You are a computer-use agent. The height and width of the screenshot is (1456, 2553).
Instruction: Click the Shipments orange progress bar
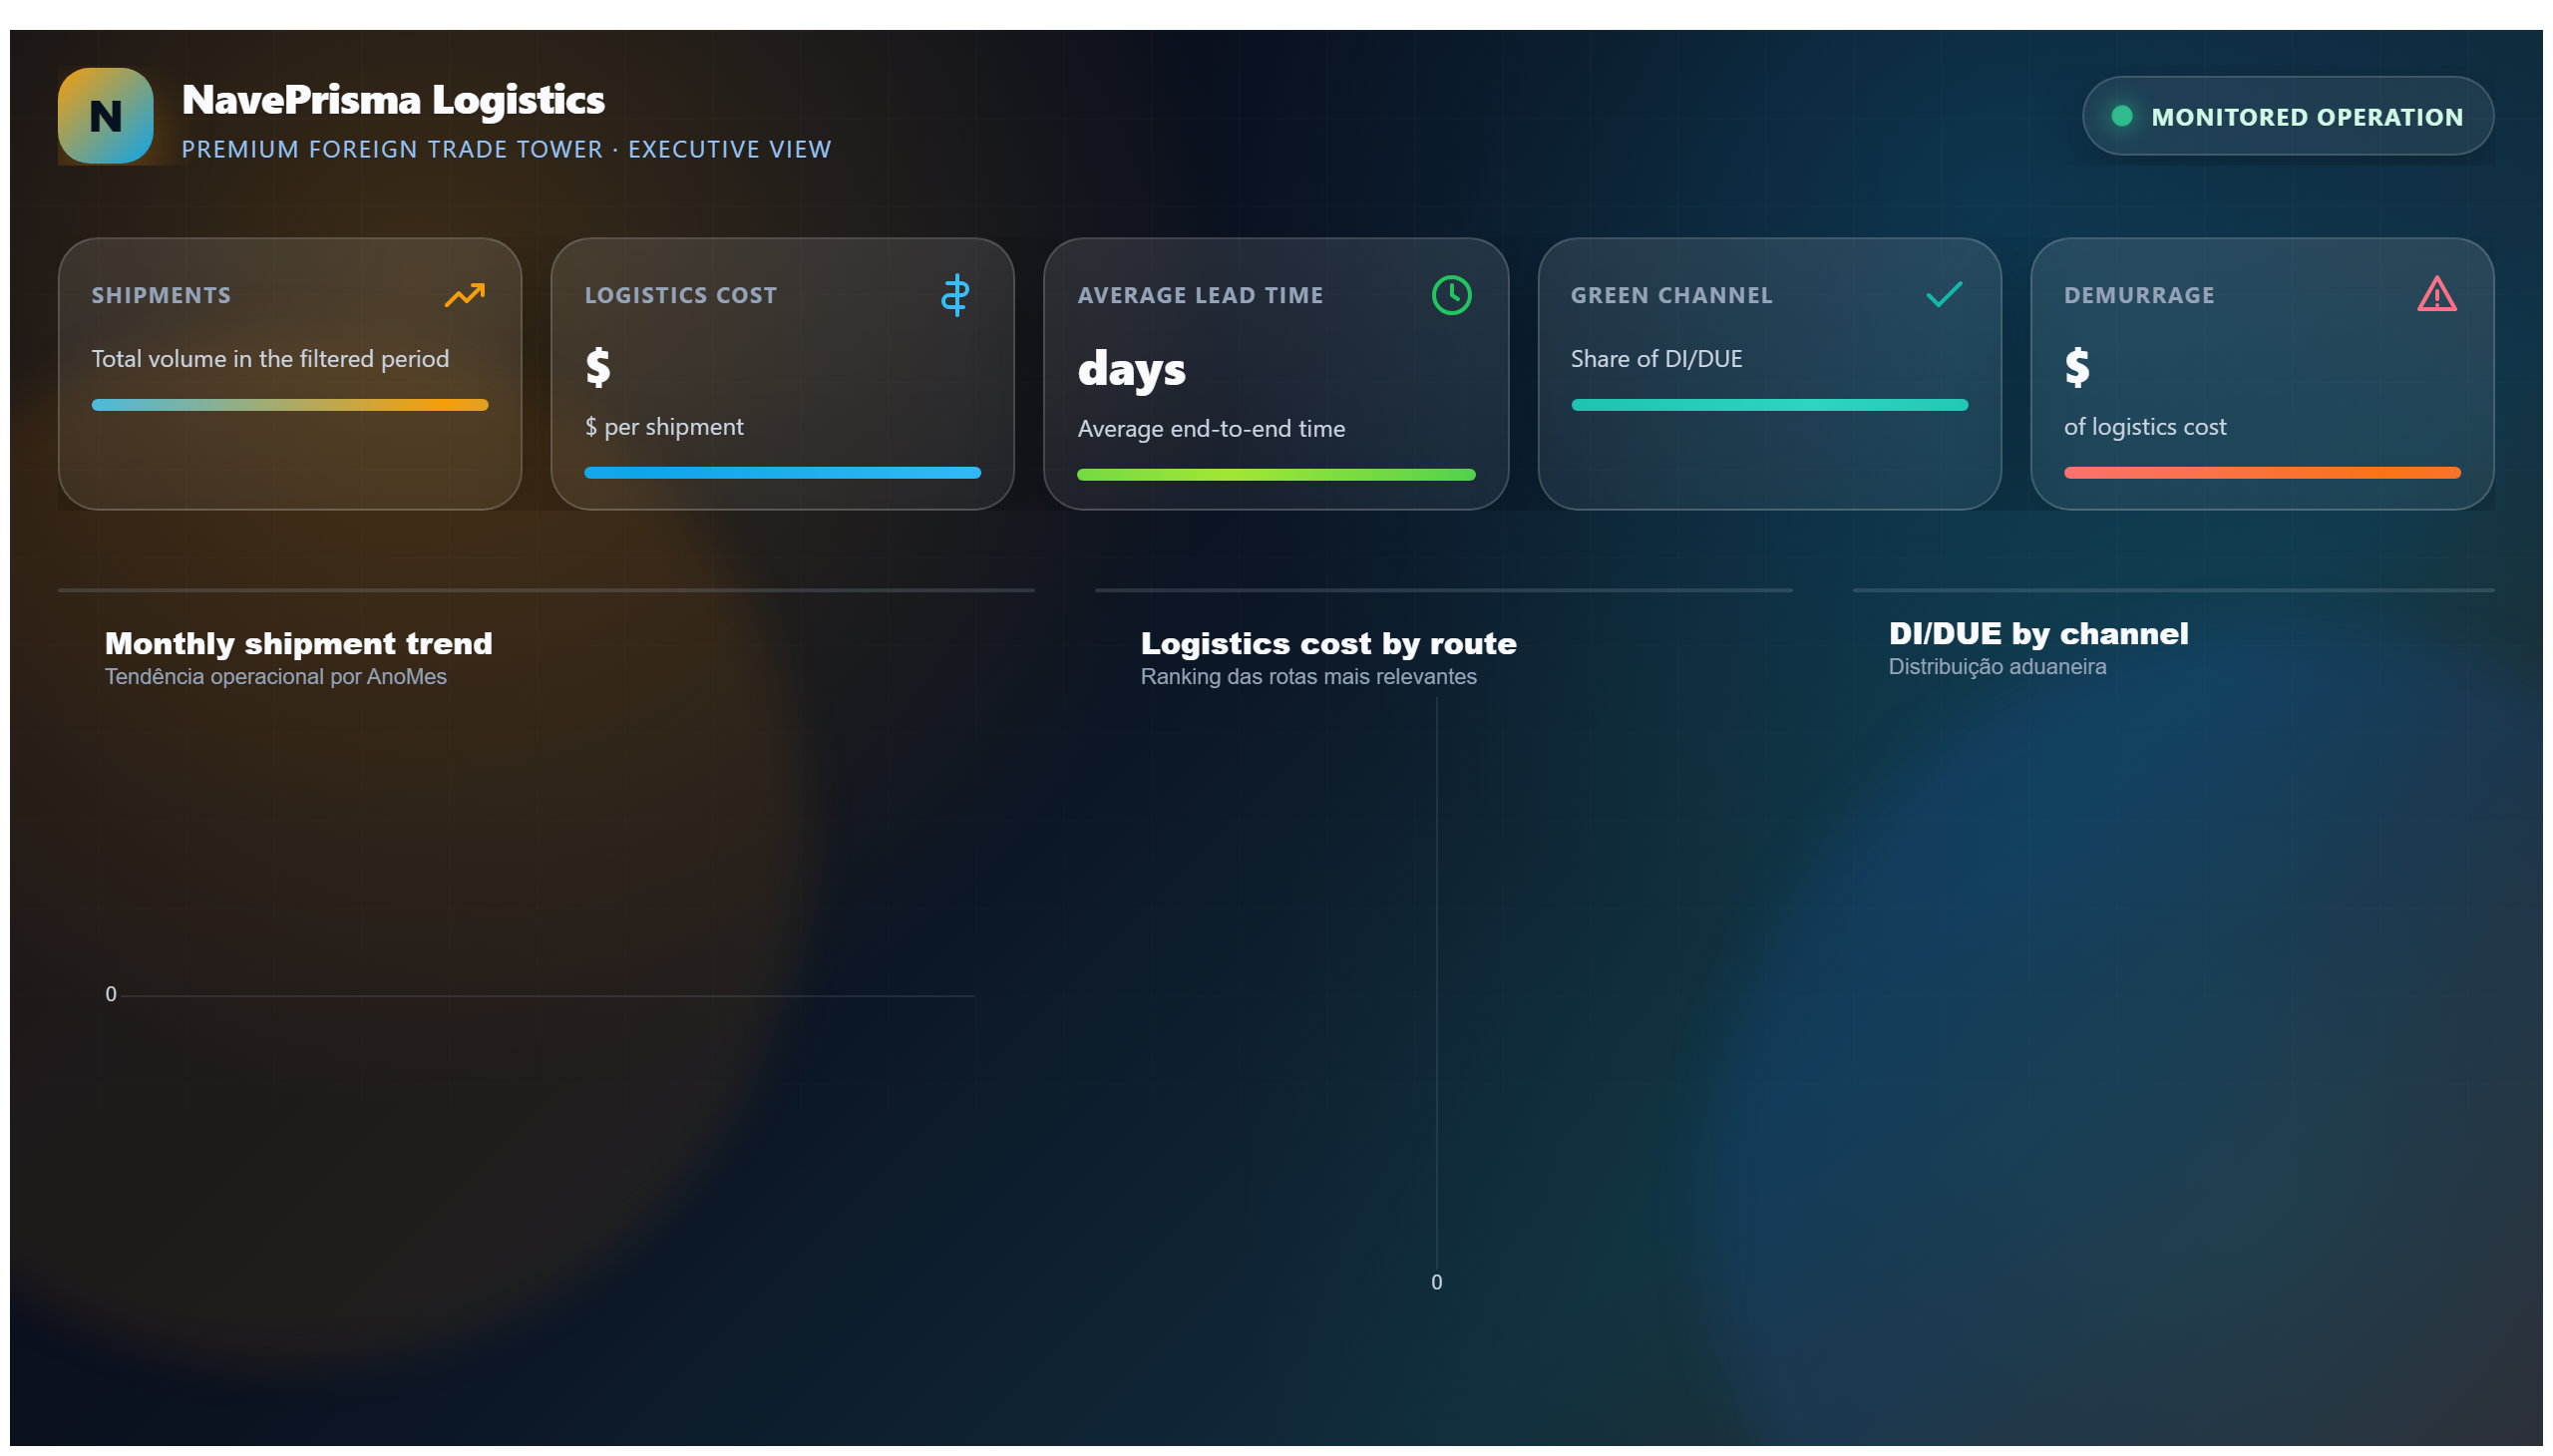[x=290, y=405]
